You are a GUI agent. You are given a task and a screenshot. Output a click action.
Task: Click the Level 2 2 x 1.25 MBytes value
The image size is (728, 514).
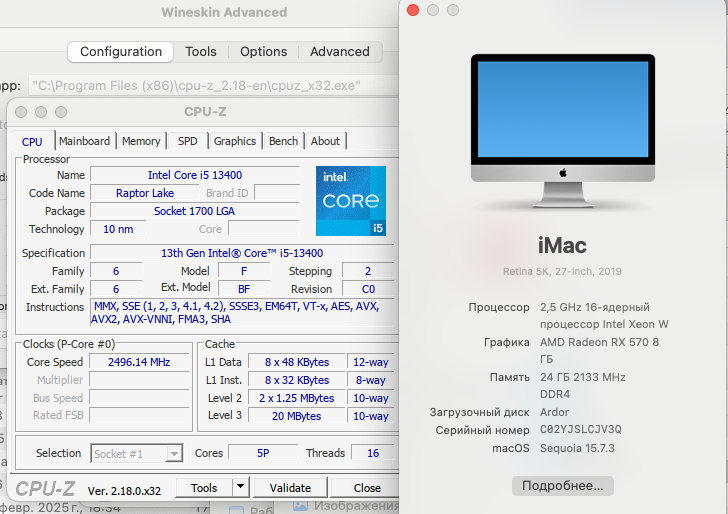coord(297,398)
